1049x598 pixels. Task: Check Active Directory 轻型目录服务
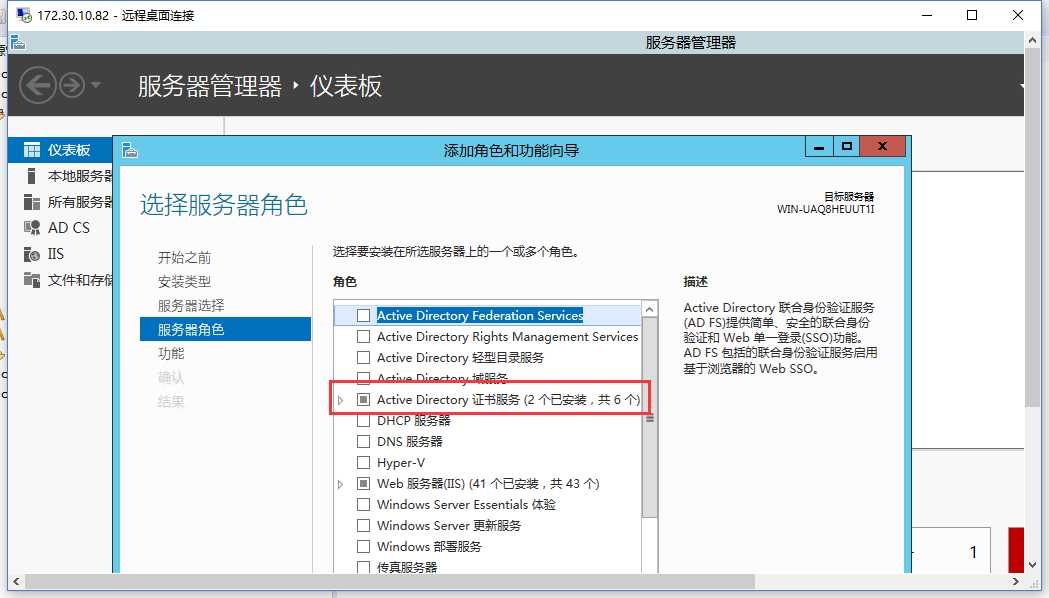tap(363, 357)
